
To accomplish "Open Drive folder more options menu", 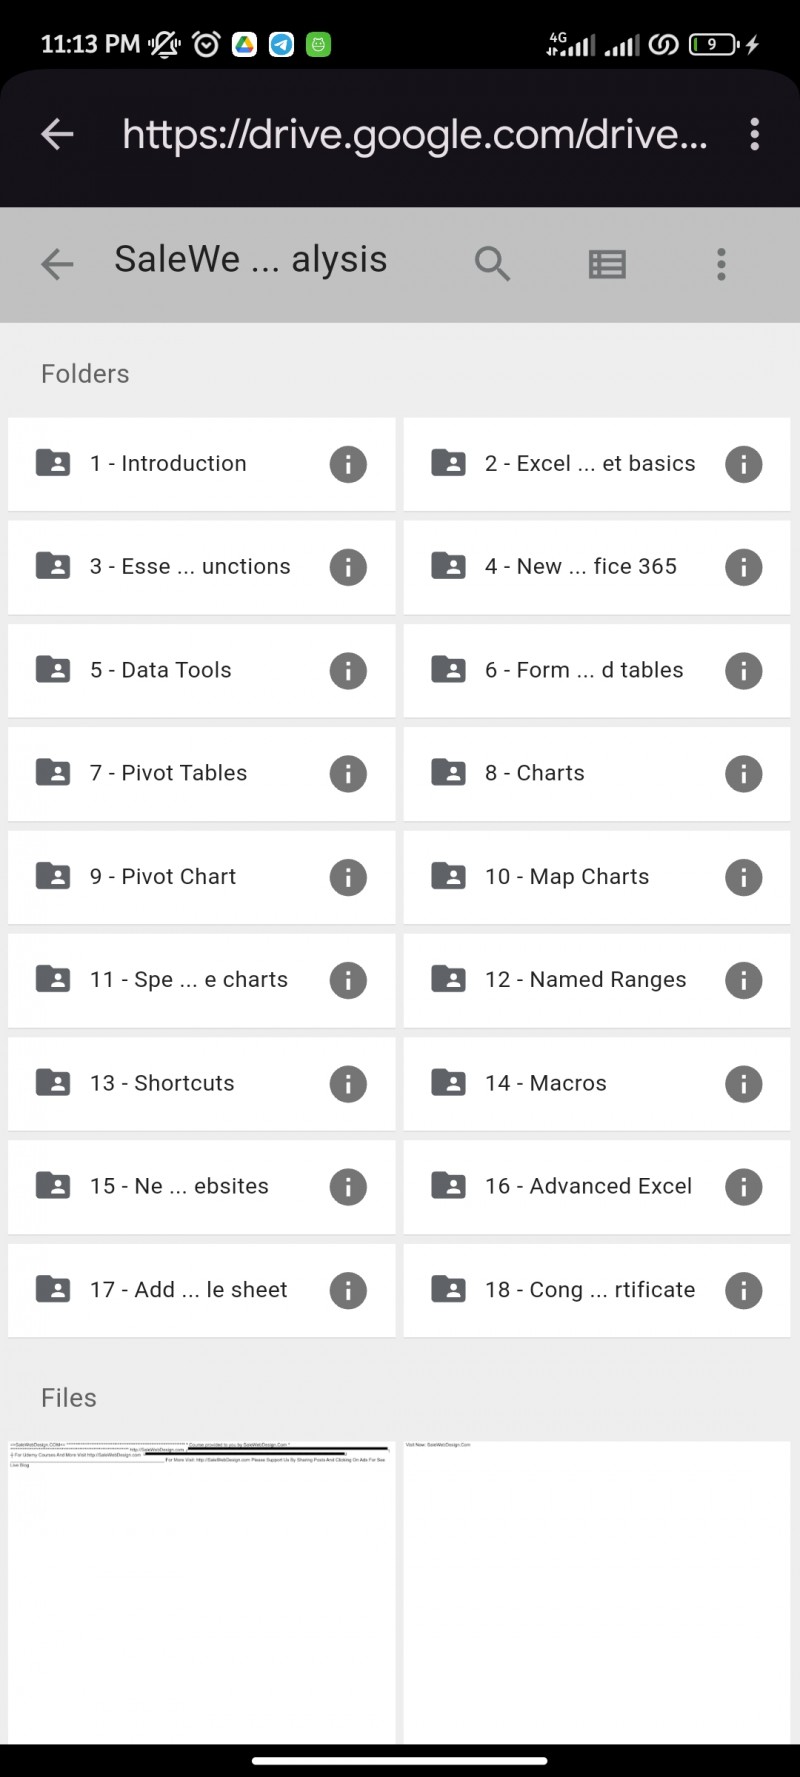I will coord(721,264).
